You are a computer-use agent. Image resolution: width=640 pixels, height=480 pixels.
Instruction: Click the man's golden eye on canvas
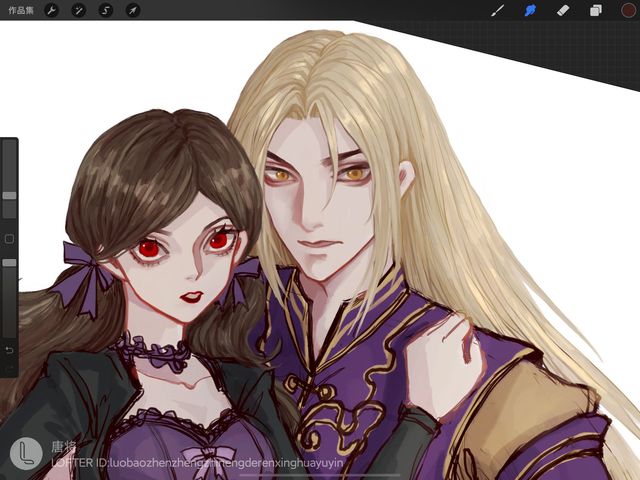(281, 176)
